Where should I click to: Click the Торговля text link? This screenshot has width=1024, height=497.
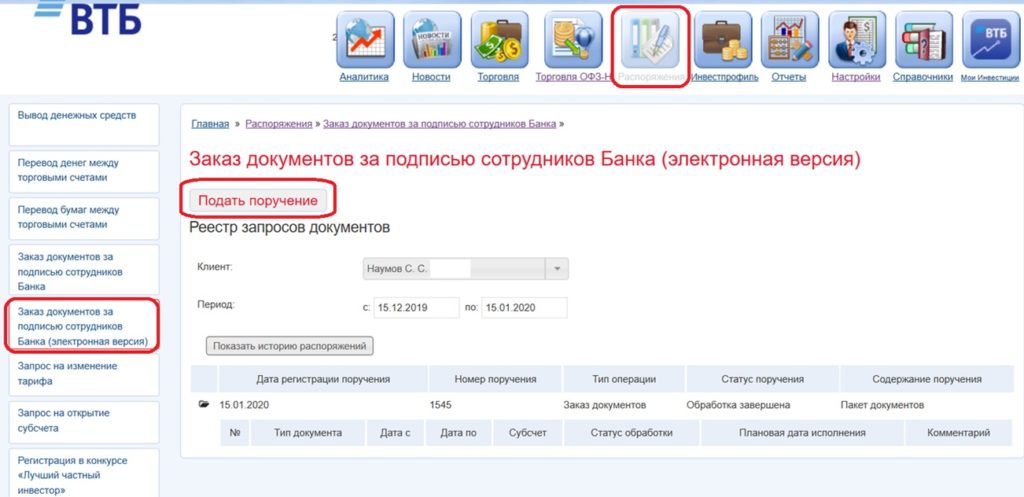coord(498,77)
